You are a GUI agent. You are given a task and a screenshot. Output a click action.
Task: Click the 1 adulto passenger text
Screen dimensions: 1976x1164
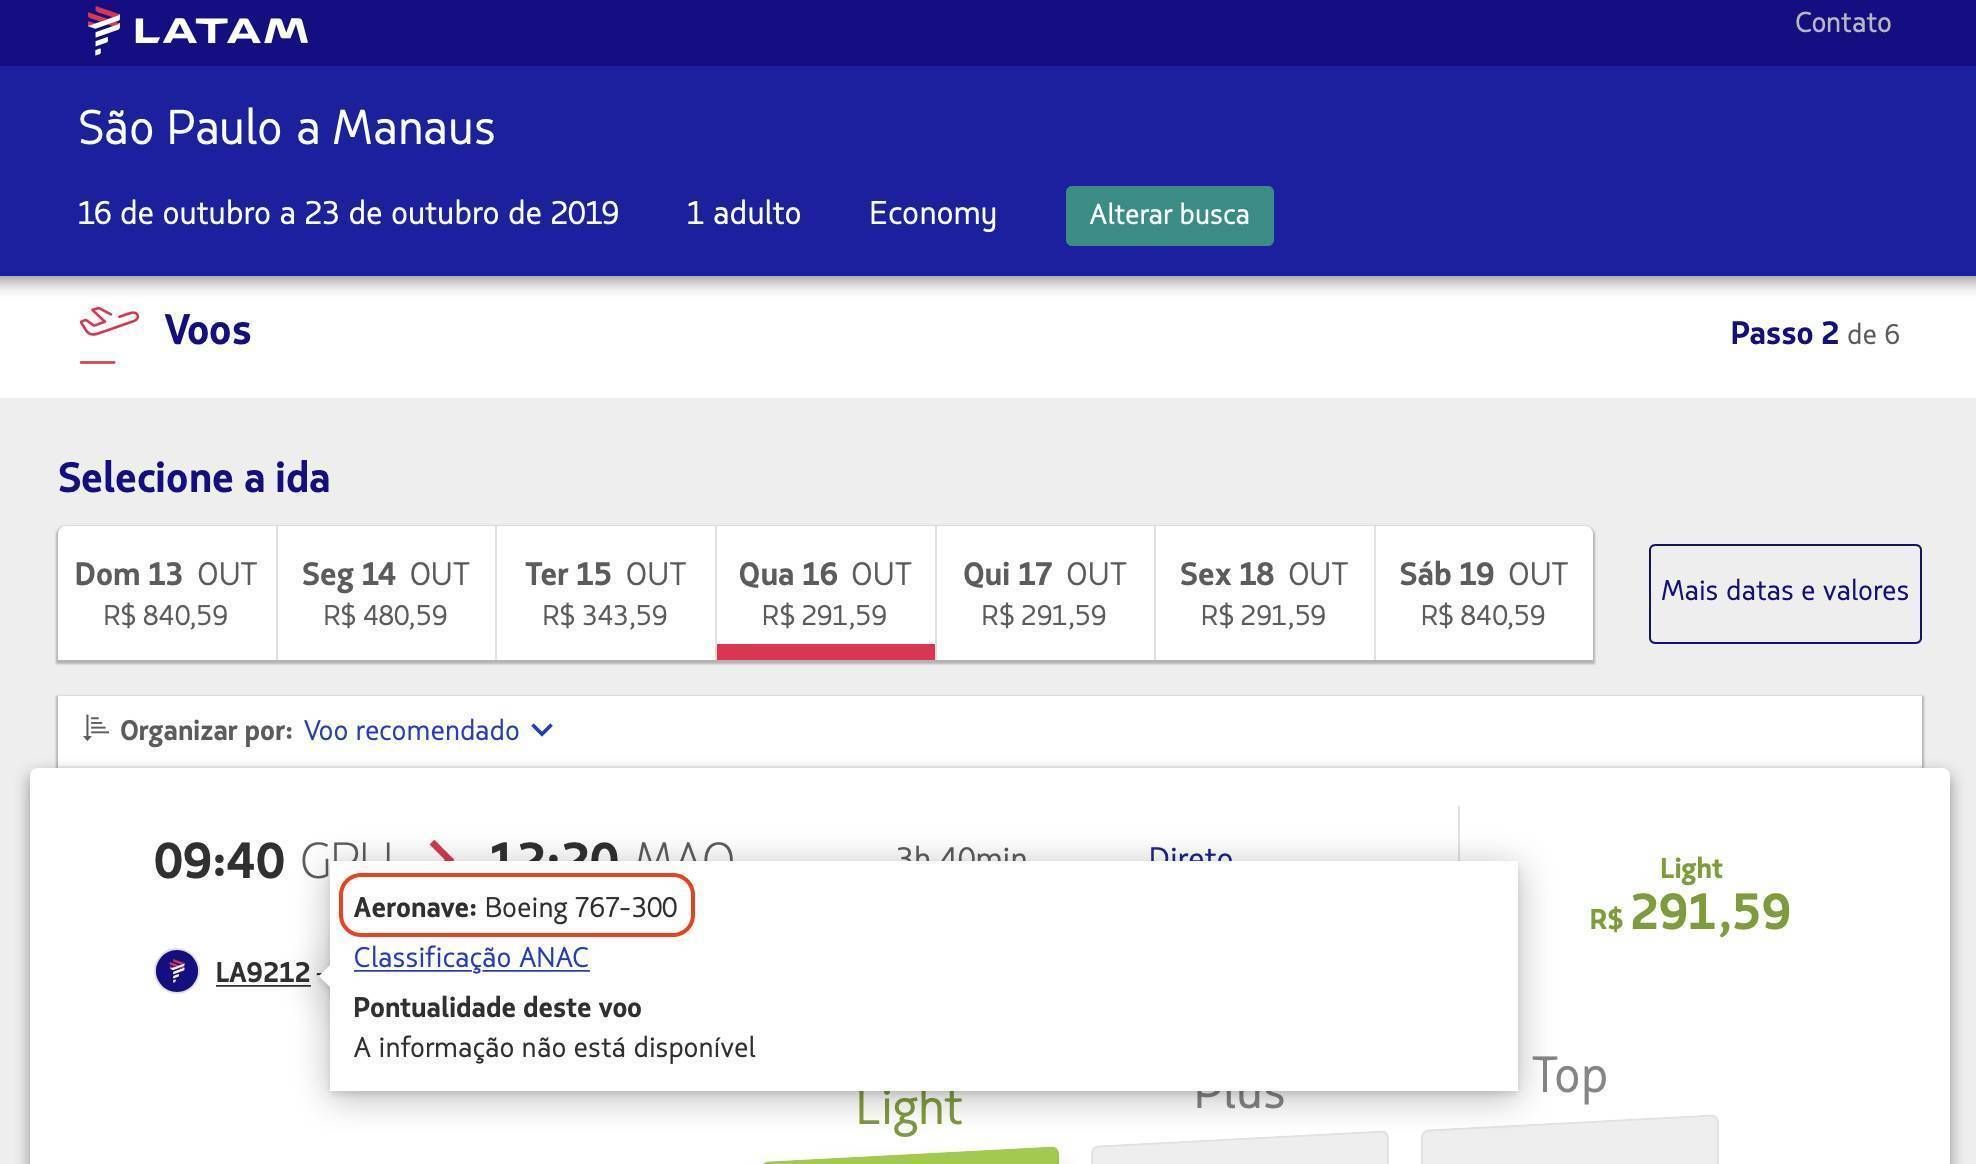tap(743, 213)
